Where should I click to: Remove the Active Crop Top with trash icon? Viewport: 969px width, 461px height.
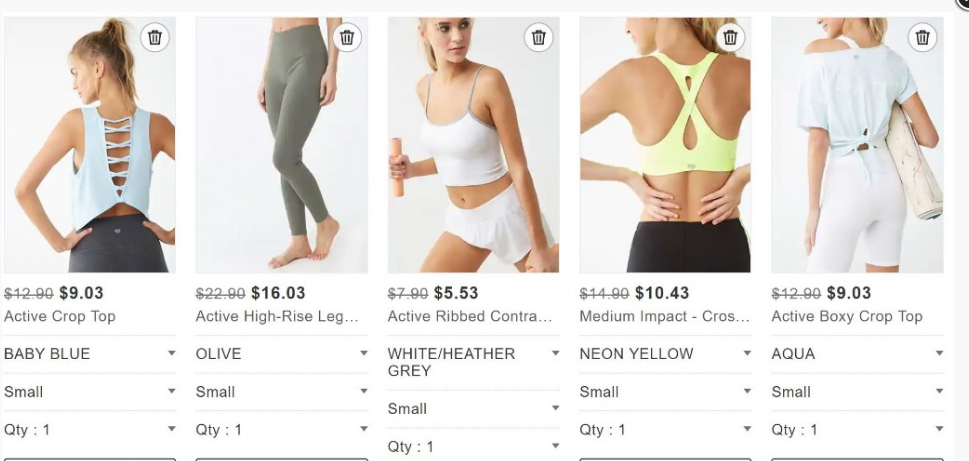154,38
